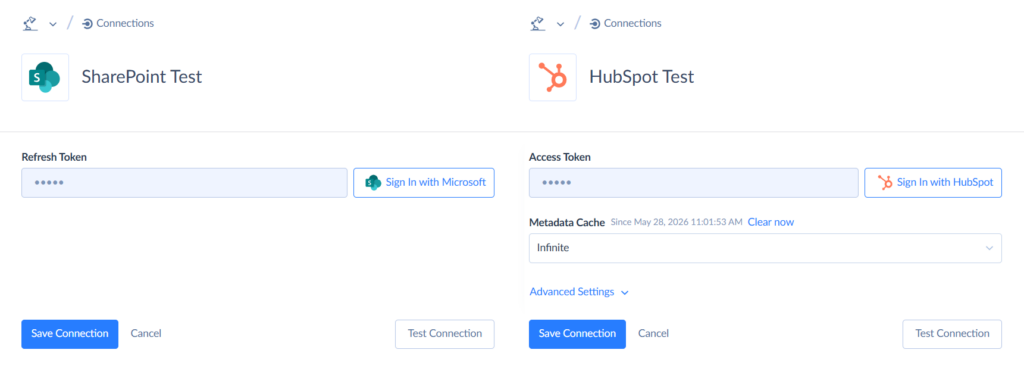Click the Refresh Token label

click(54, 157)
